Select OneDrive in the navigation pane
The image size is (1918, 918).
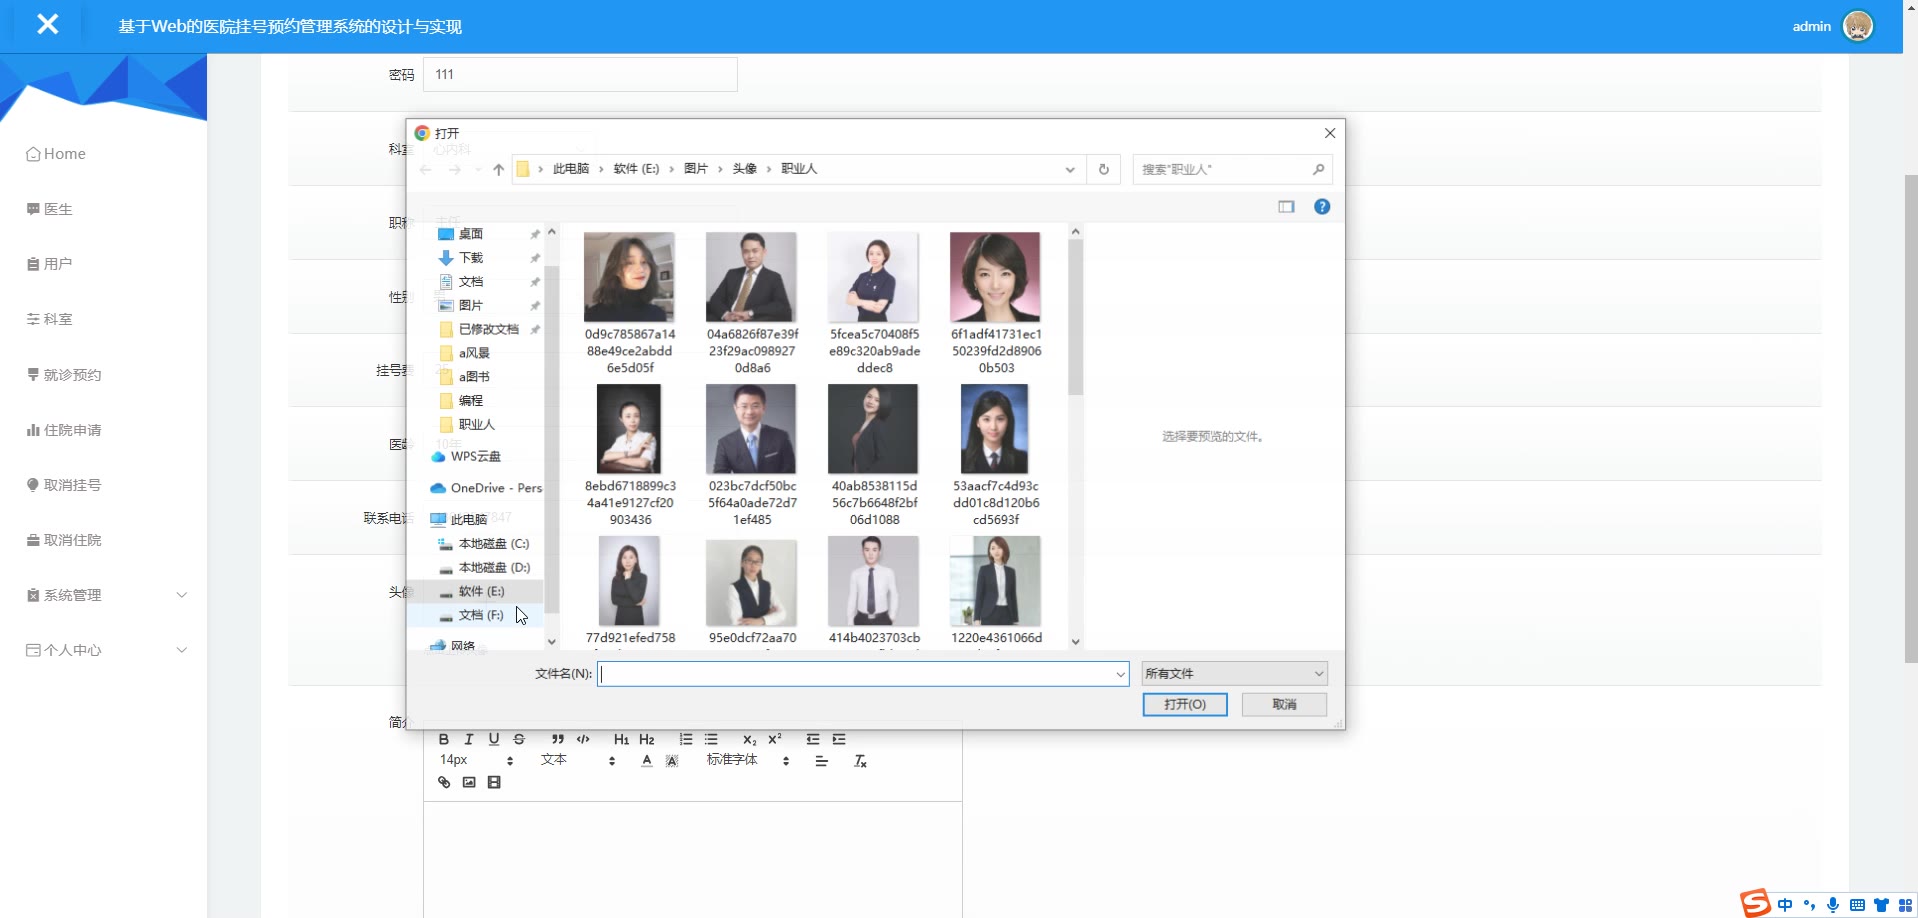[486, 488]
